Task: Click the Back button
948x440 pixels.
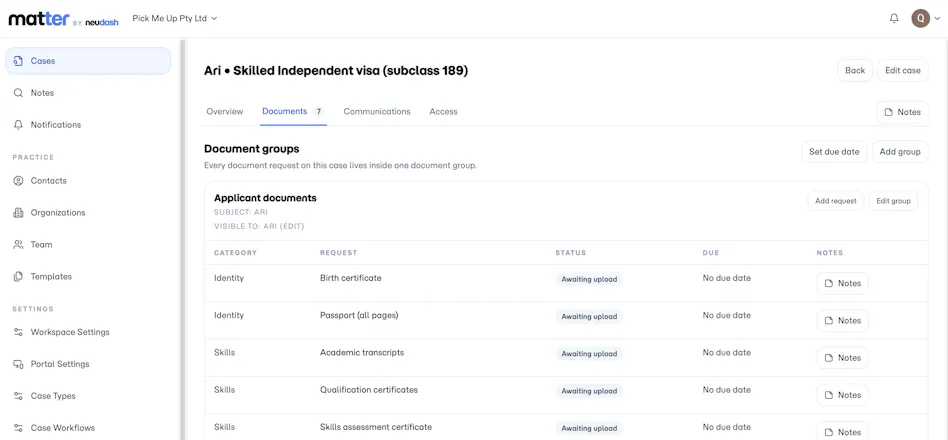Action: click(855, 71)
